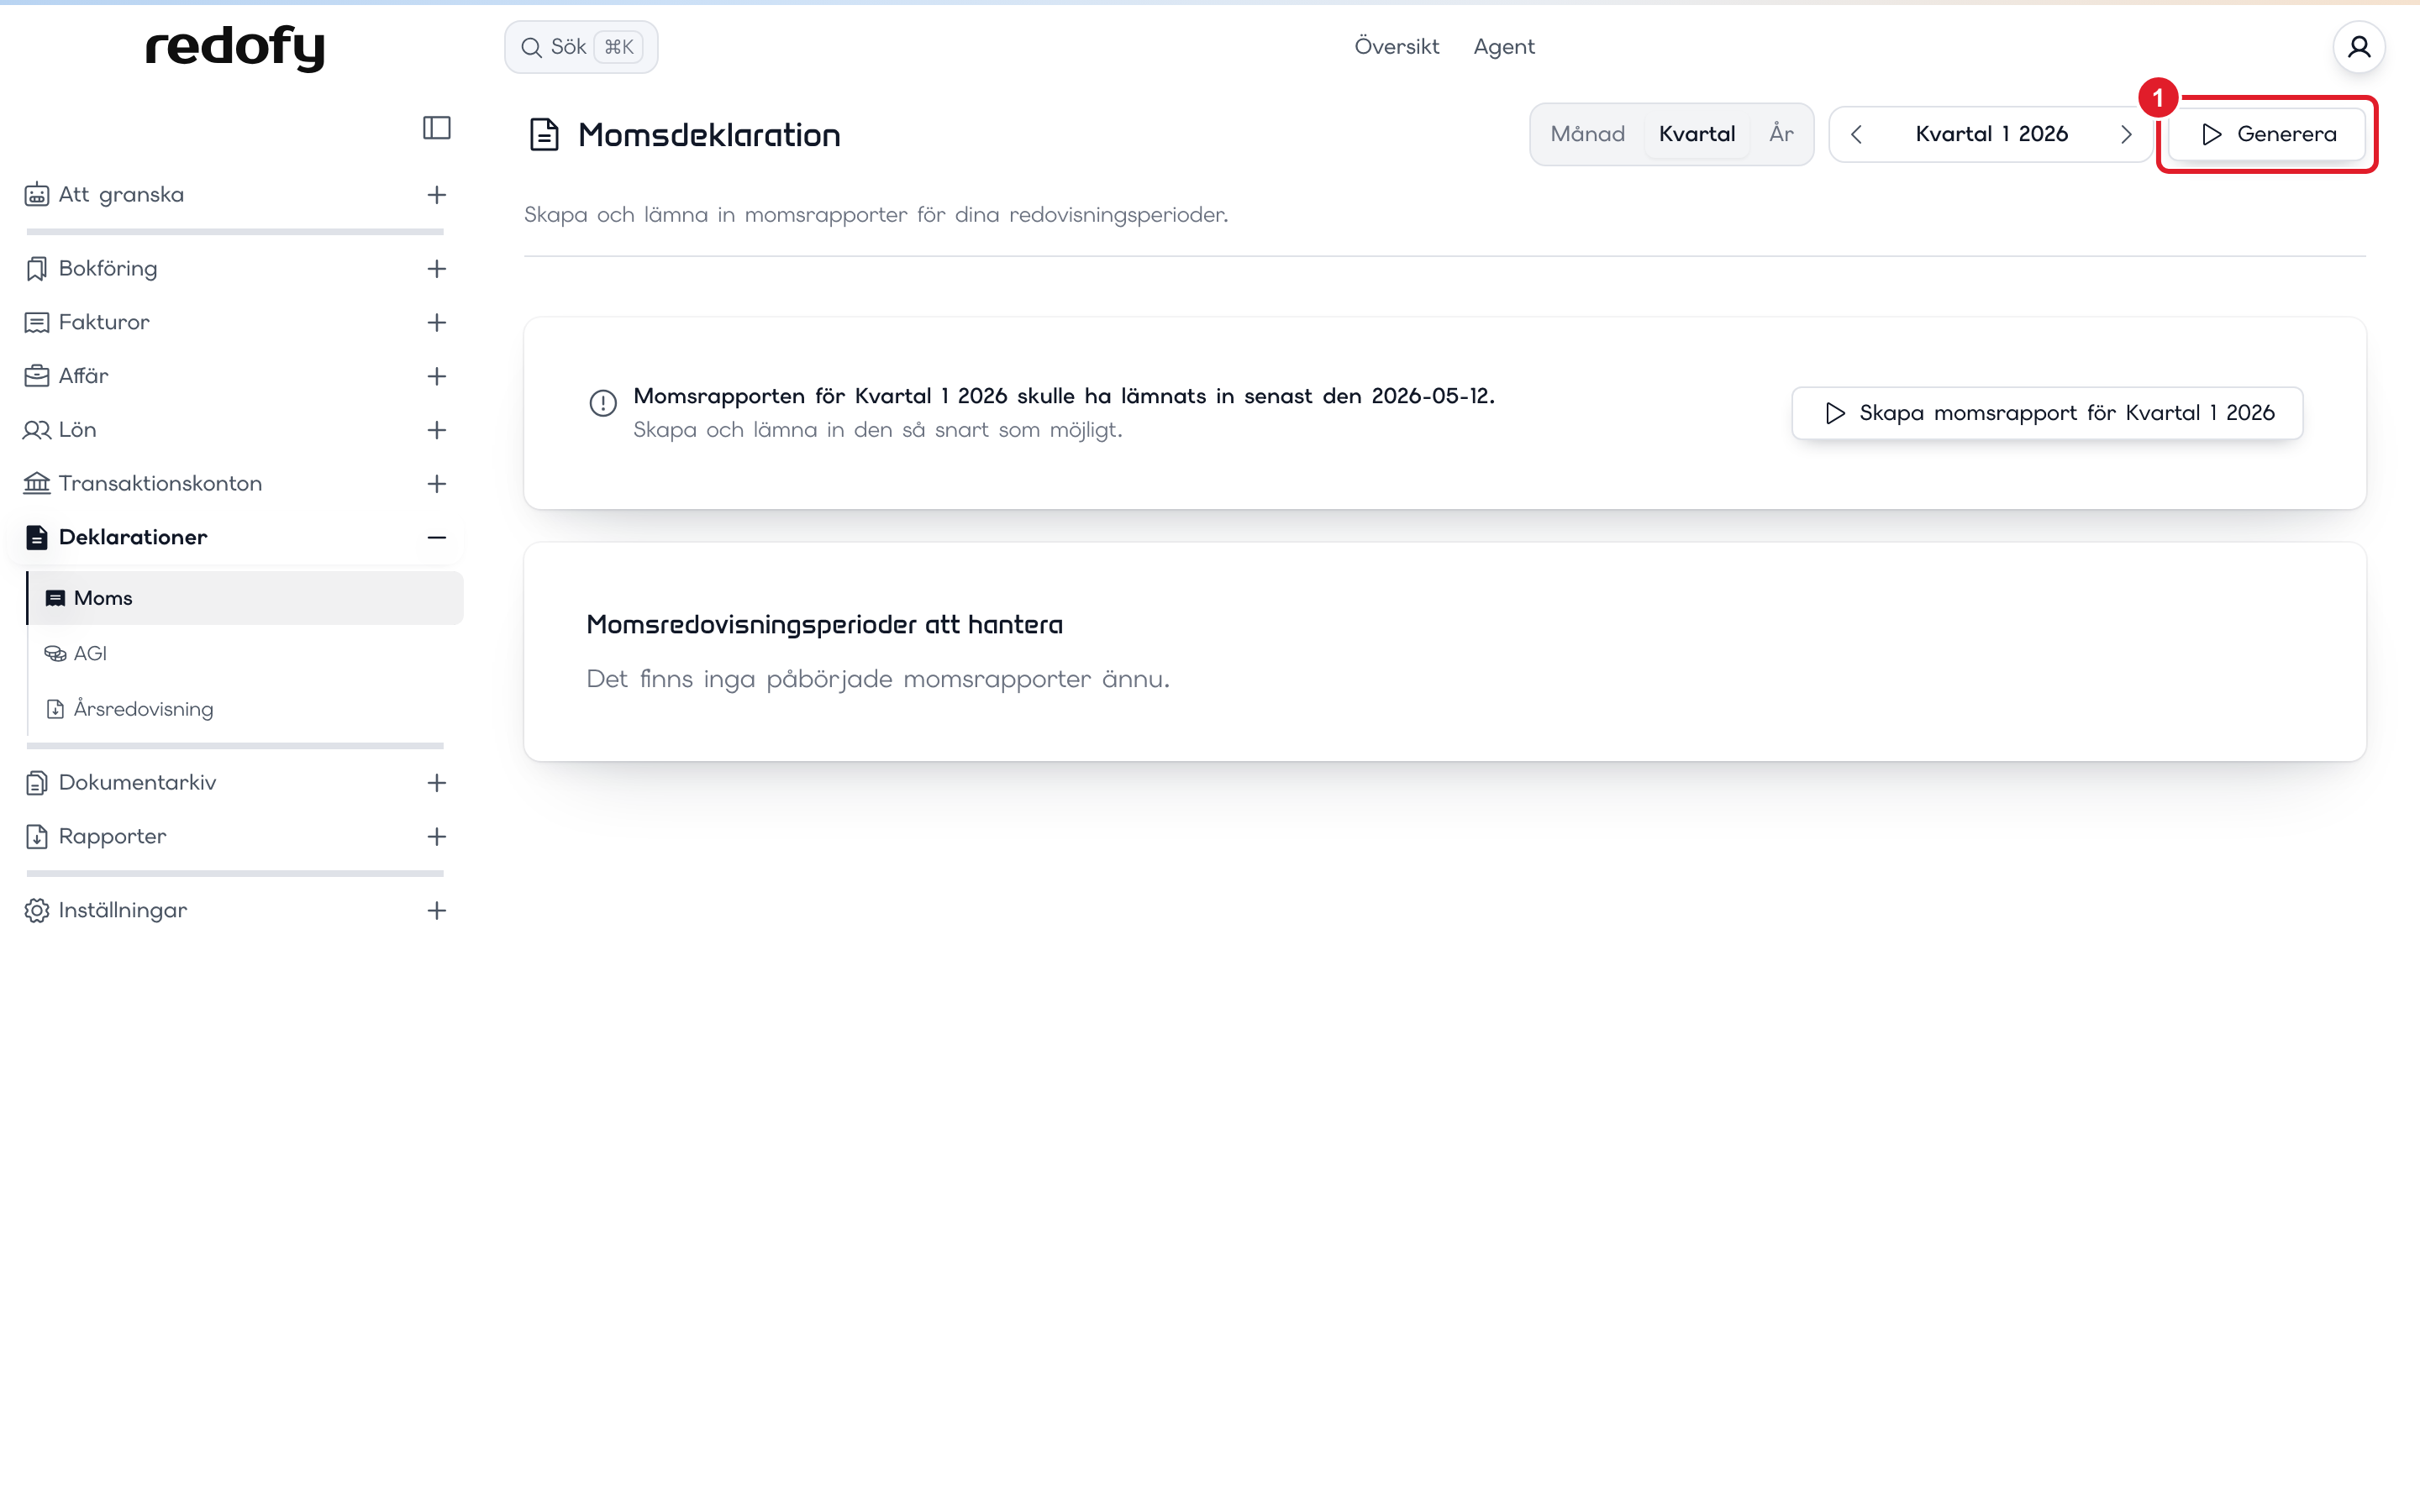Image resolution: width=2420 pixels, height=1512 pixels.
Task: Collapse the Deklarationer section
Action: pos(436,538)
